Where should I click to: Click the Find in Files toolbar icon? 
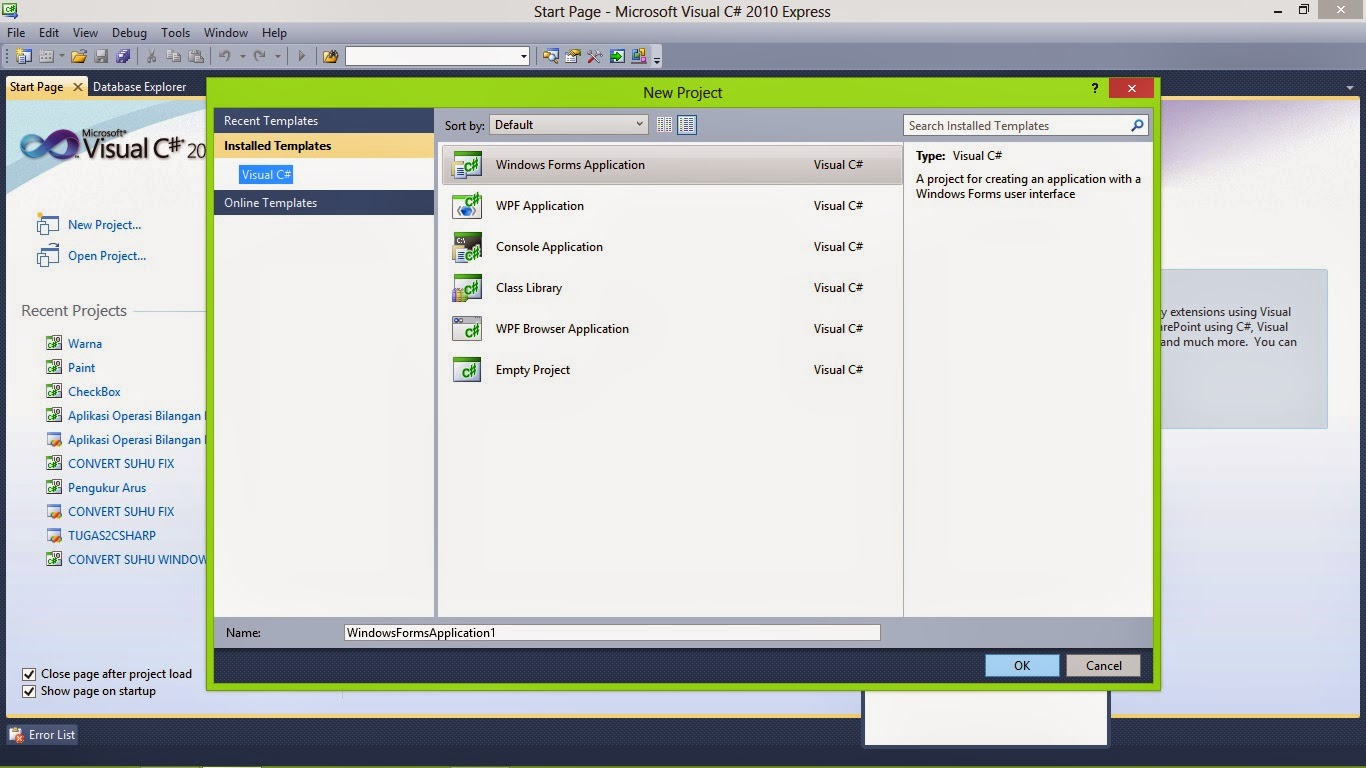click(x=331, y=56)
